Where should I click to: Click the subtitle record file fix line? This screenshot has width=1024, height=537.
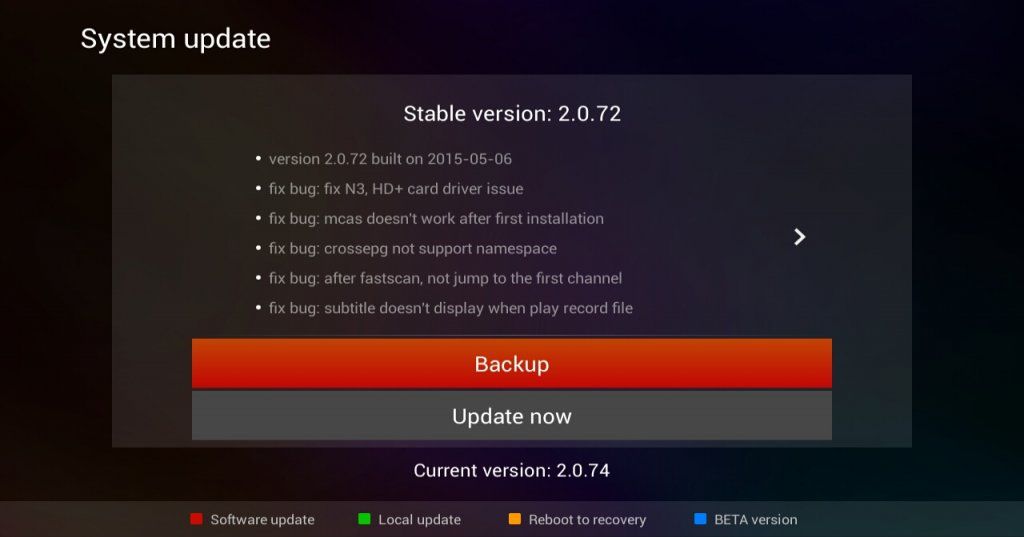tap(451, 308)
